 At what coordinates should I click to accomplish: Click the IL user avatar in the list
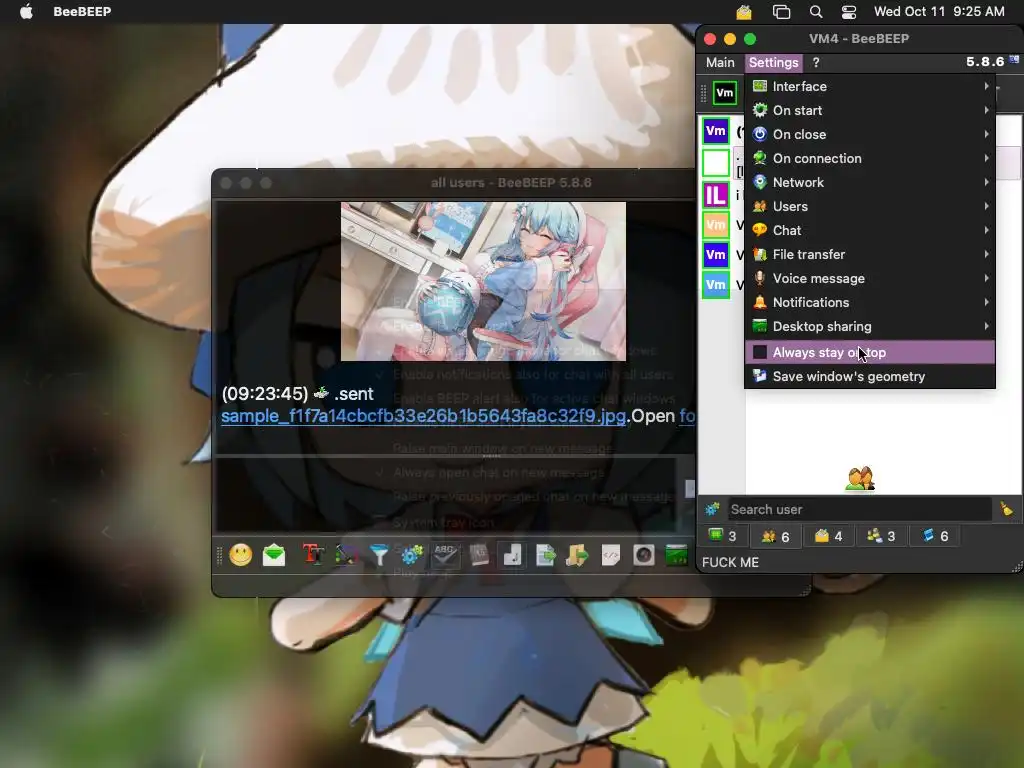(716, 195)
